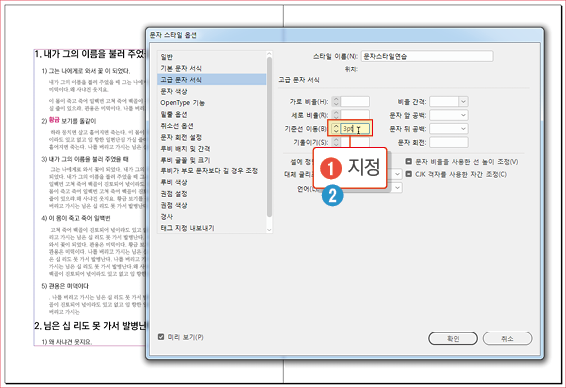
Task: Open 취소선 옵션 category
Action: (x=177, y=126)
